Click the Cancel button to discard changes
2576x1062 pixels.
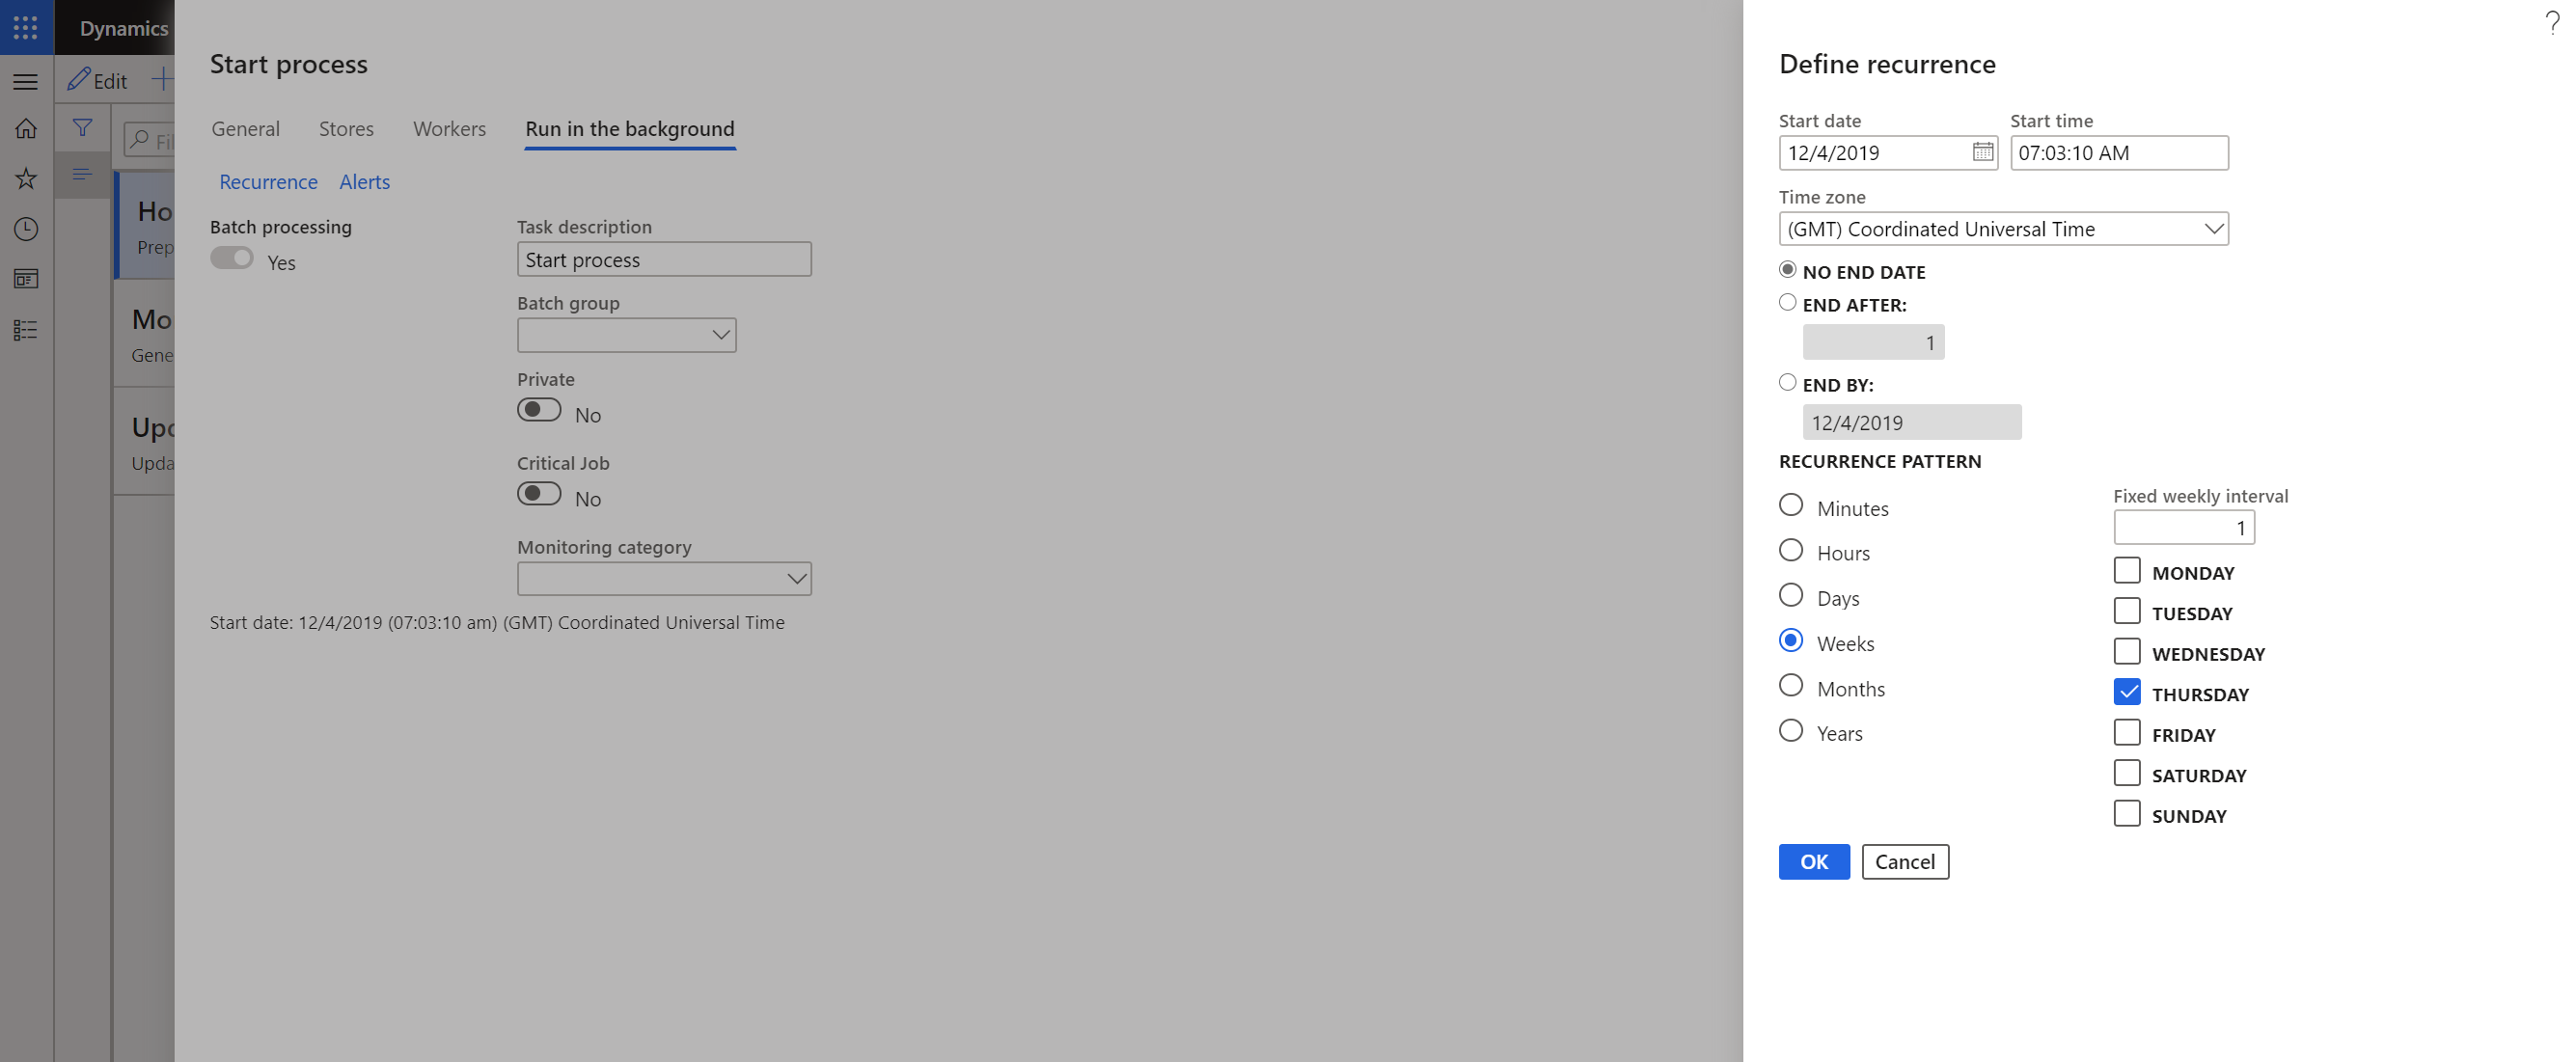(1905, 860)
